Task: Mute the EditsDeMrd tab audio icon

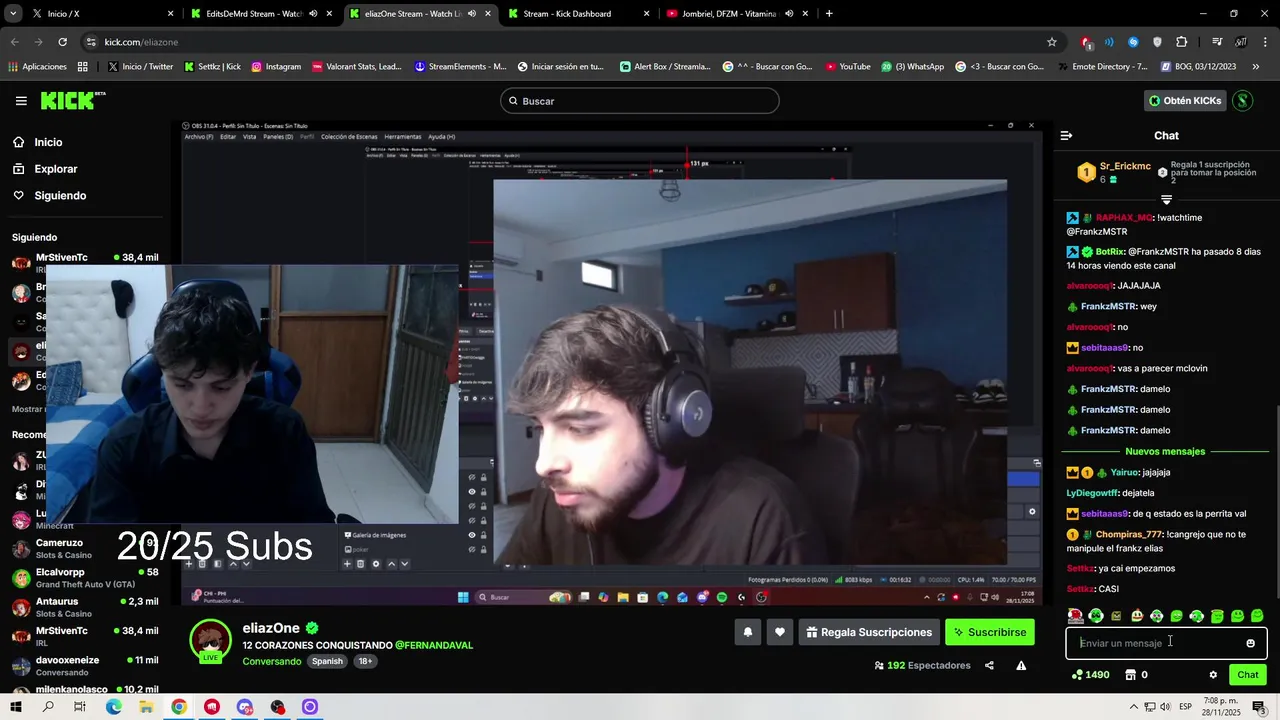Action: pos(313,14)
